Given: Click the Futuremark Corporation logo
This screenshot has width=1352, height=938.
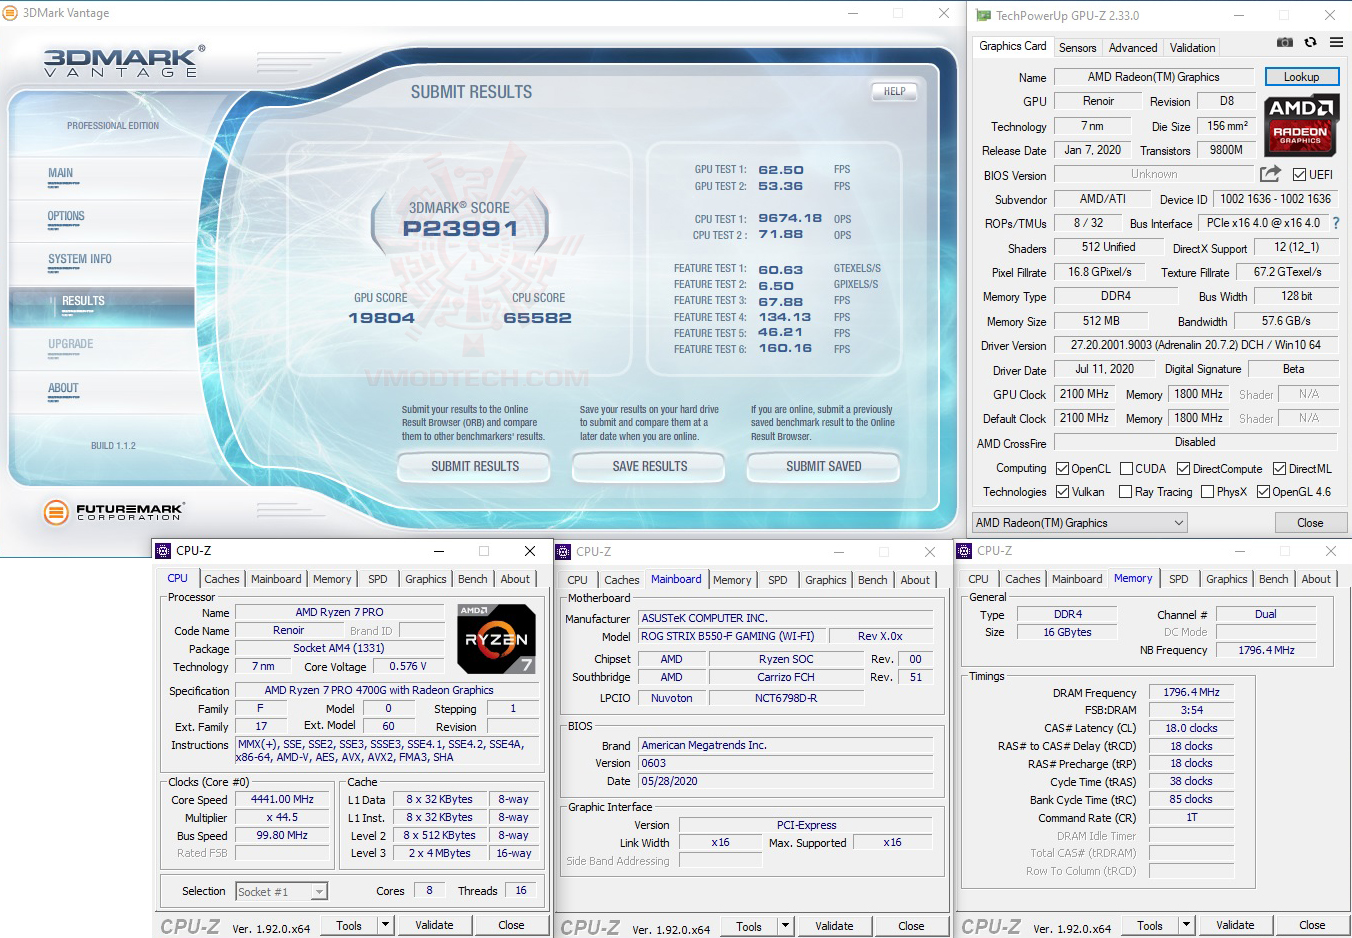Looking at the screenshot, I should [x=114, y=512].
